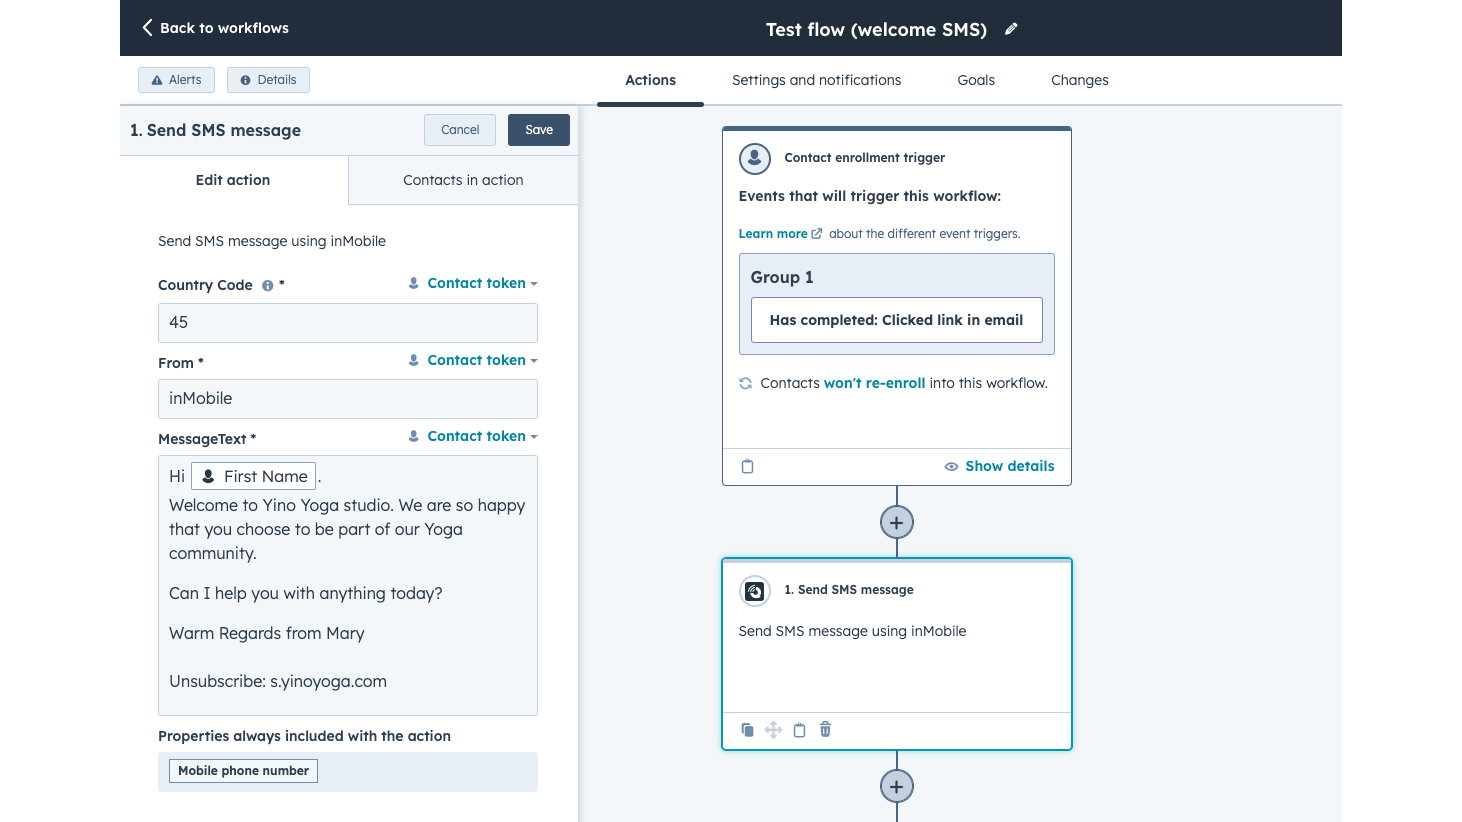Click the info icon next to Country Code

click(267, 285)
